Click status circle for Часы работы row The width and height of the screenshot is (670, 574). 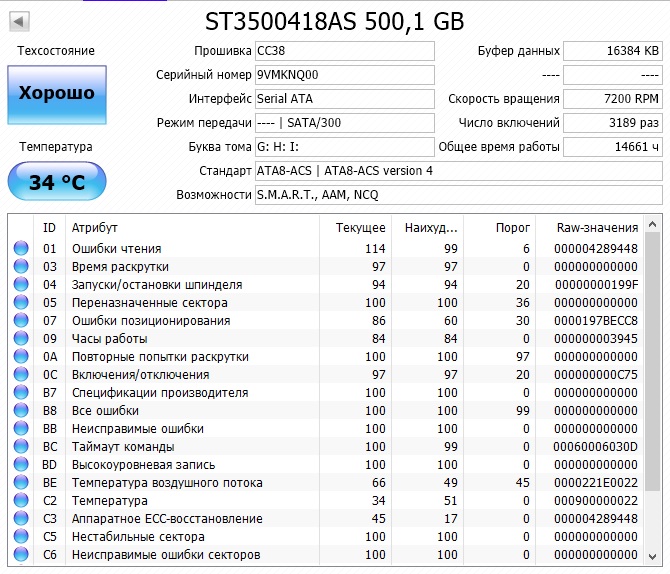[x=21, y=338]
